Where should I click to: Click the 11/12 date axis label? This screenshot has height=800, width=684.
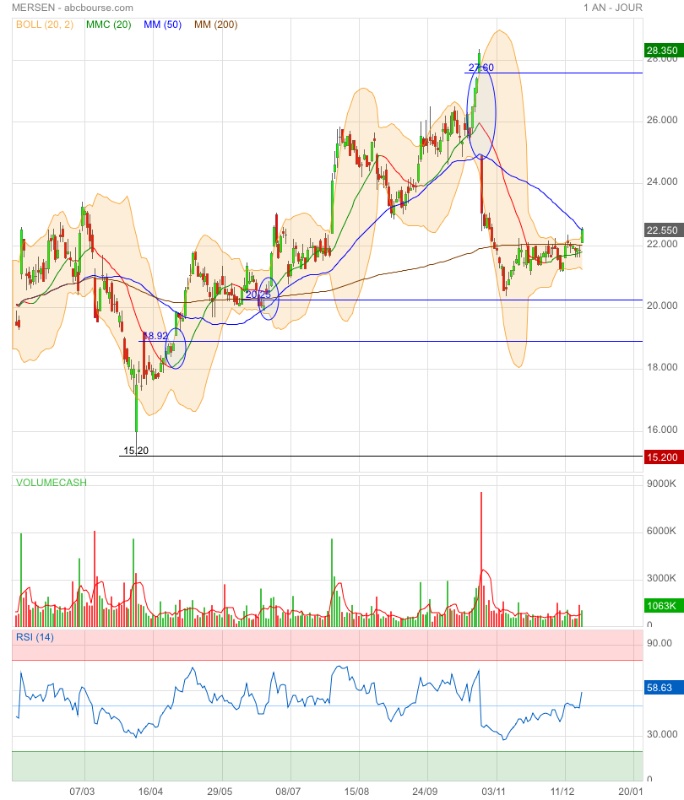tap(562, 791)
